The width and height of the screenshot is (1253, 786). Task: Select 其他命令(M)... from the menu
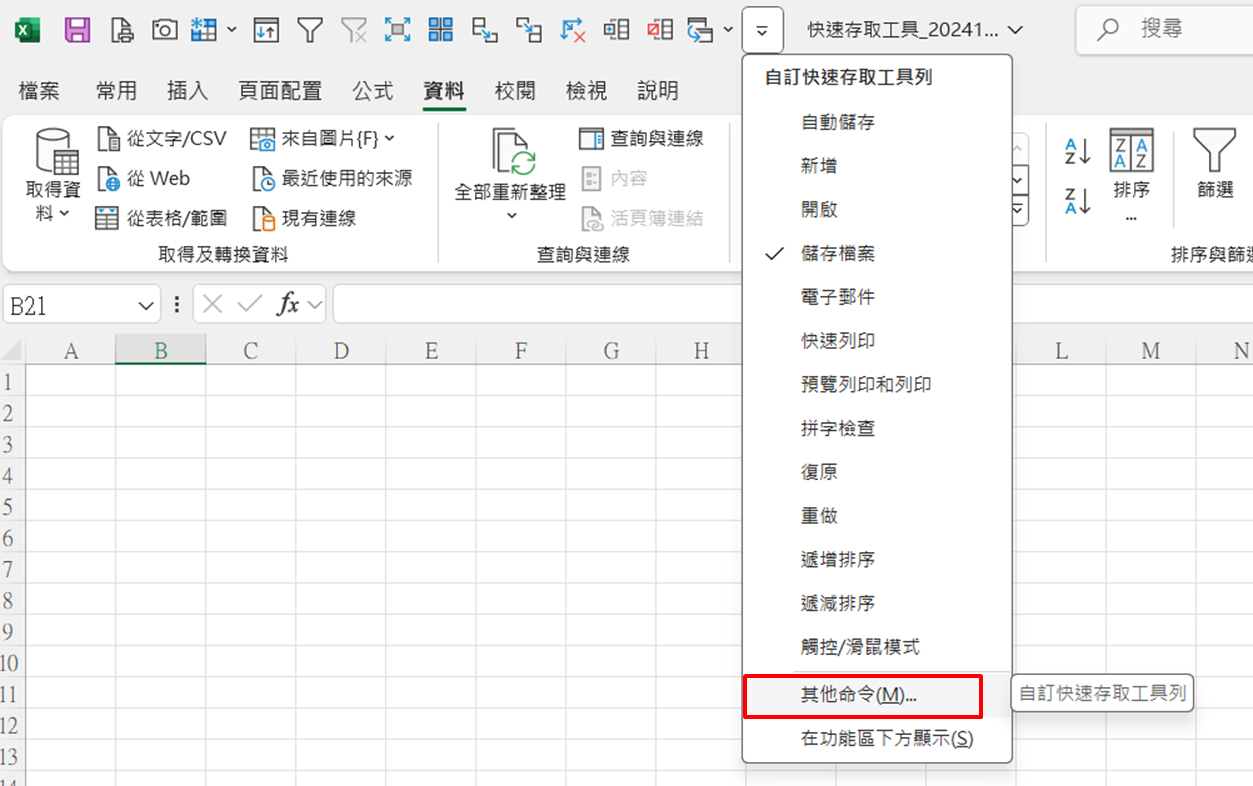point(860,696)
